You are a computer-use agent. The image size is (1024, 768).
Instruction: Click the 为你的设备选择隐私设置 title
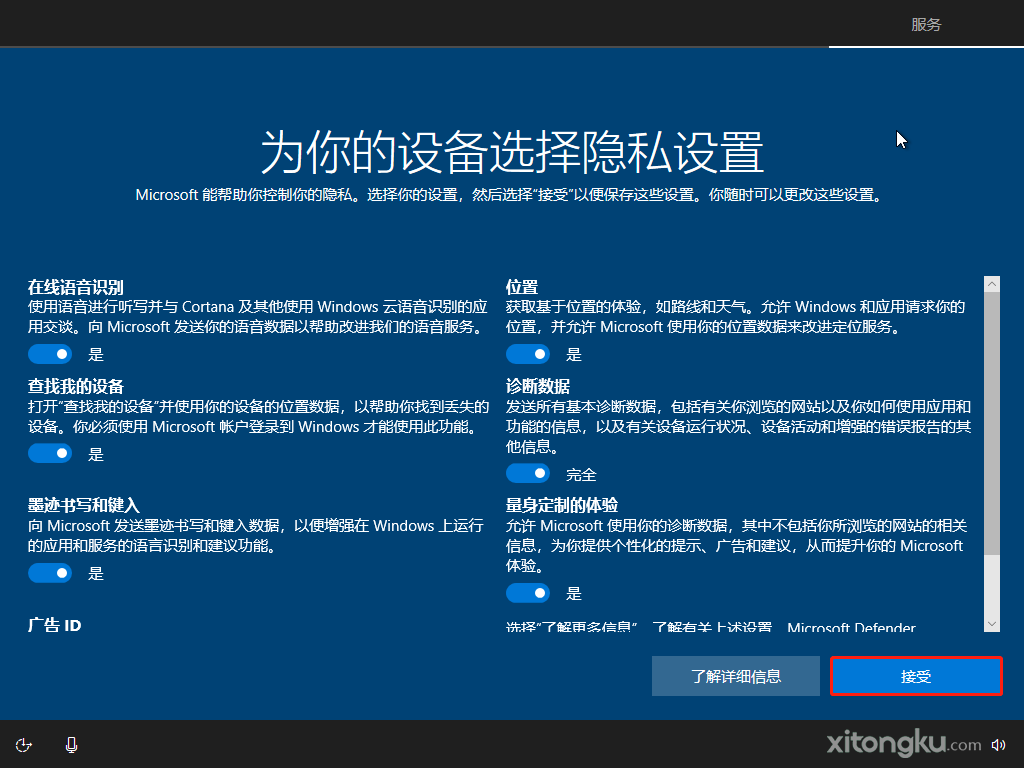click(x=512, y=152)
